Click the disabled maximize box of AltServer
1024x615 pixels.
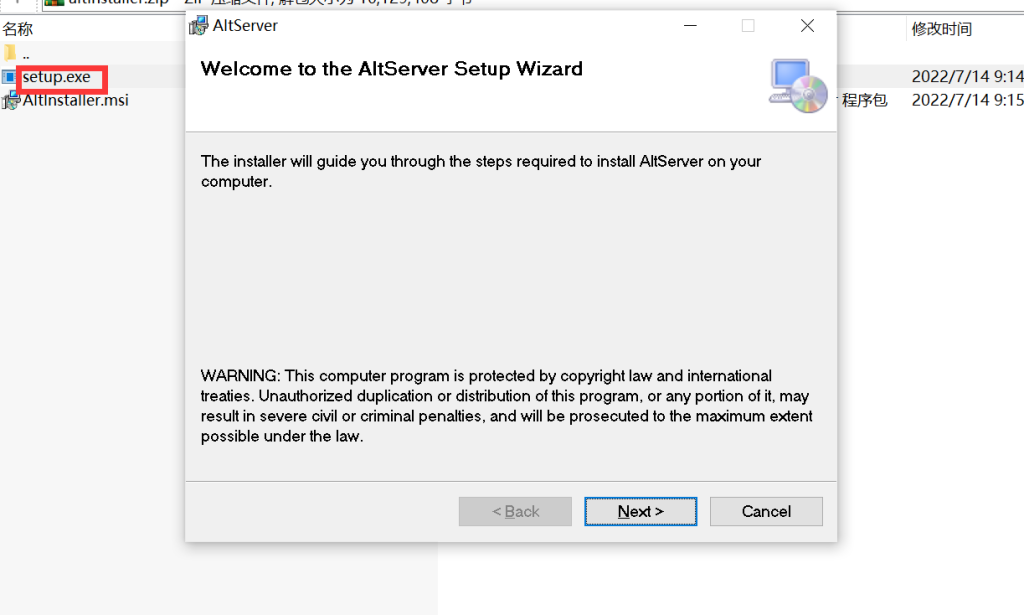pos(748,25)
